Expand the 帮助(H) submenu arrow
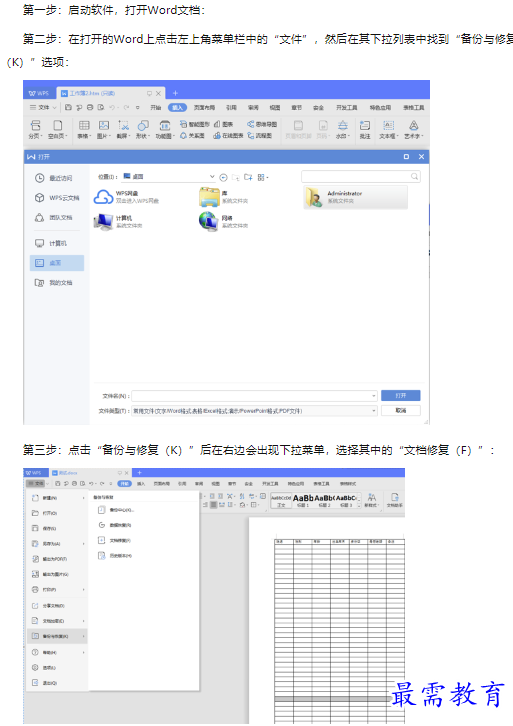The image size is (513, 726). 83,652
